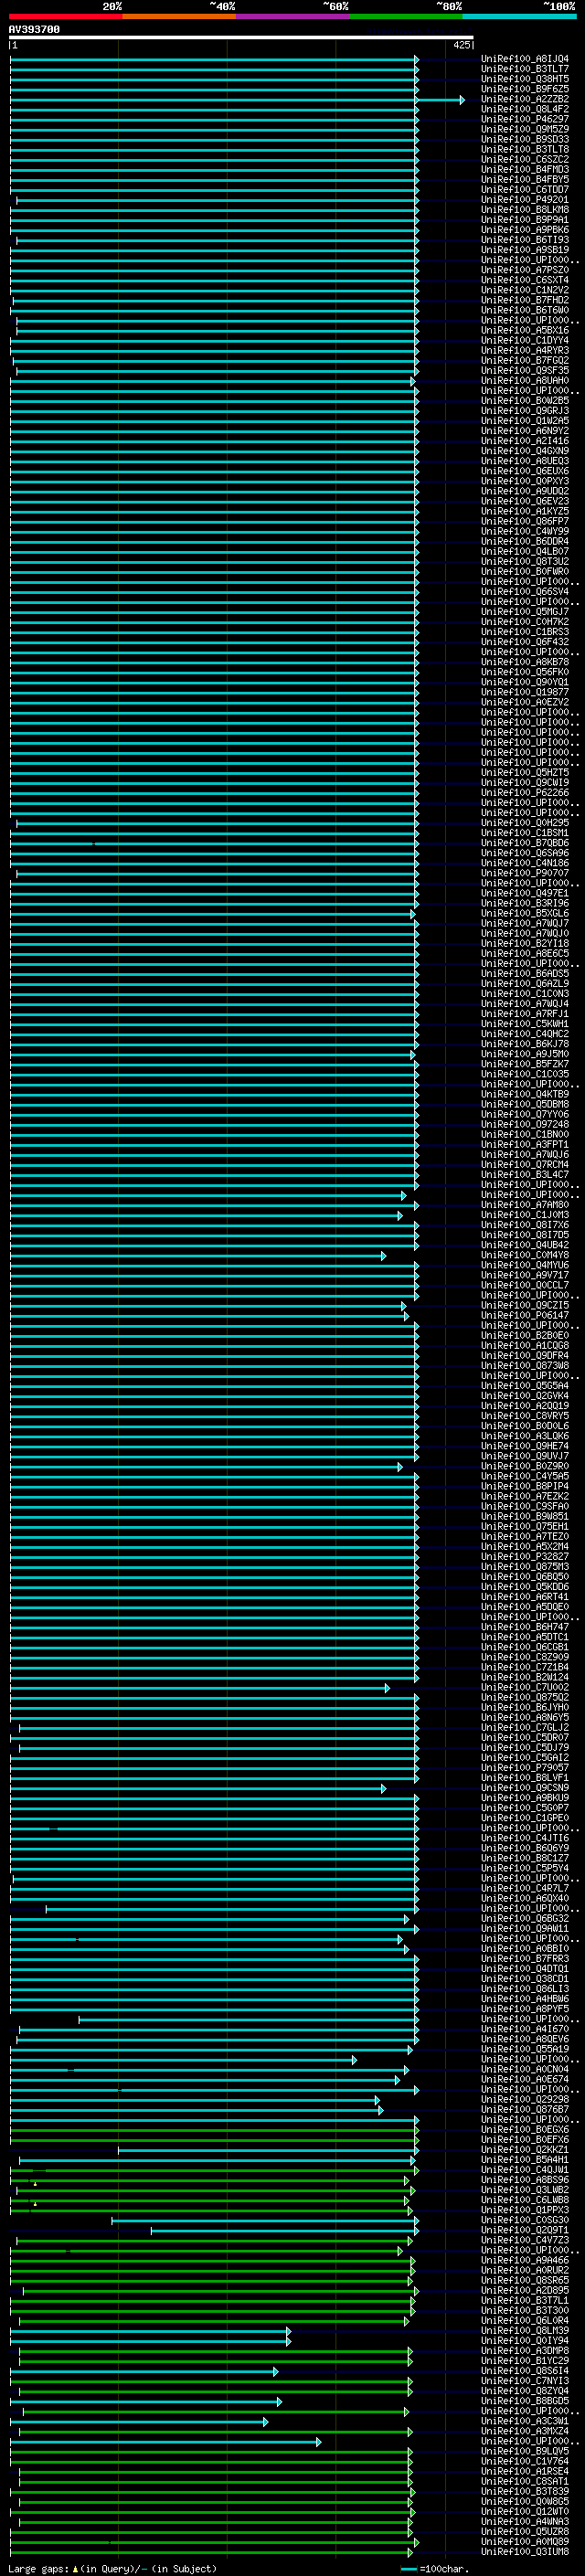
Task: Select hit UniRef100_Q3IUM8
Action: pos(525,2551)
